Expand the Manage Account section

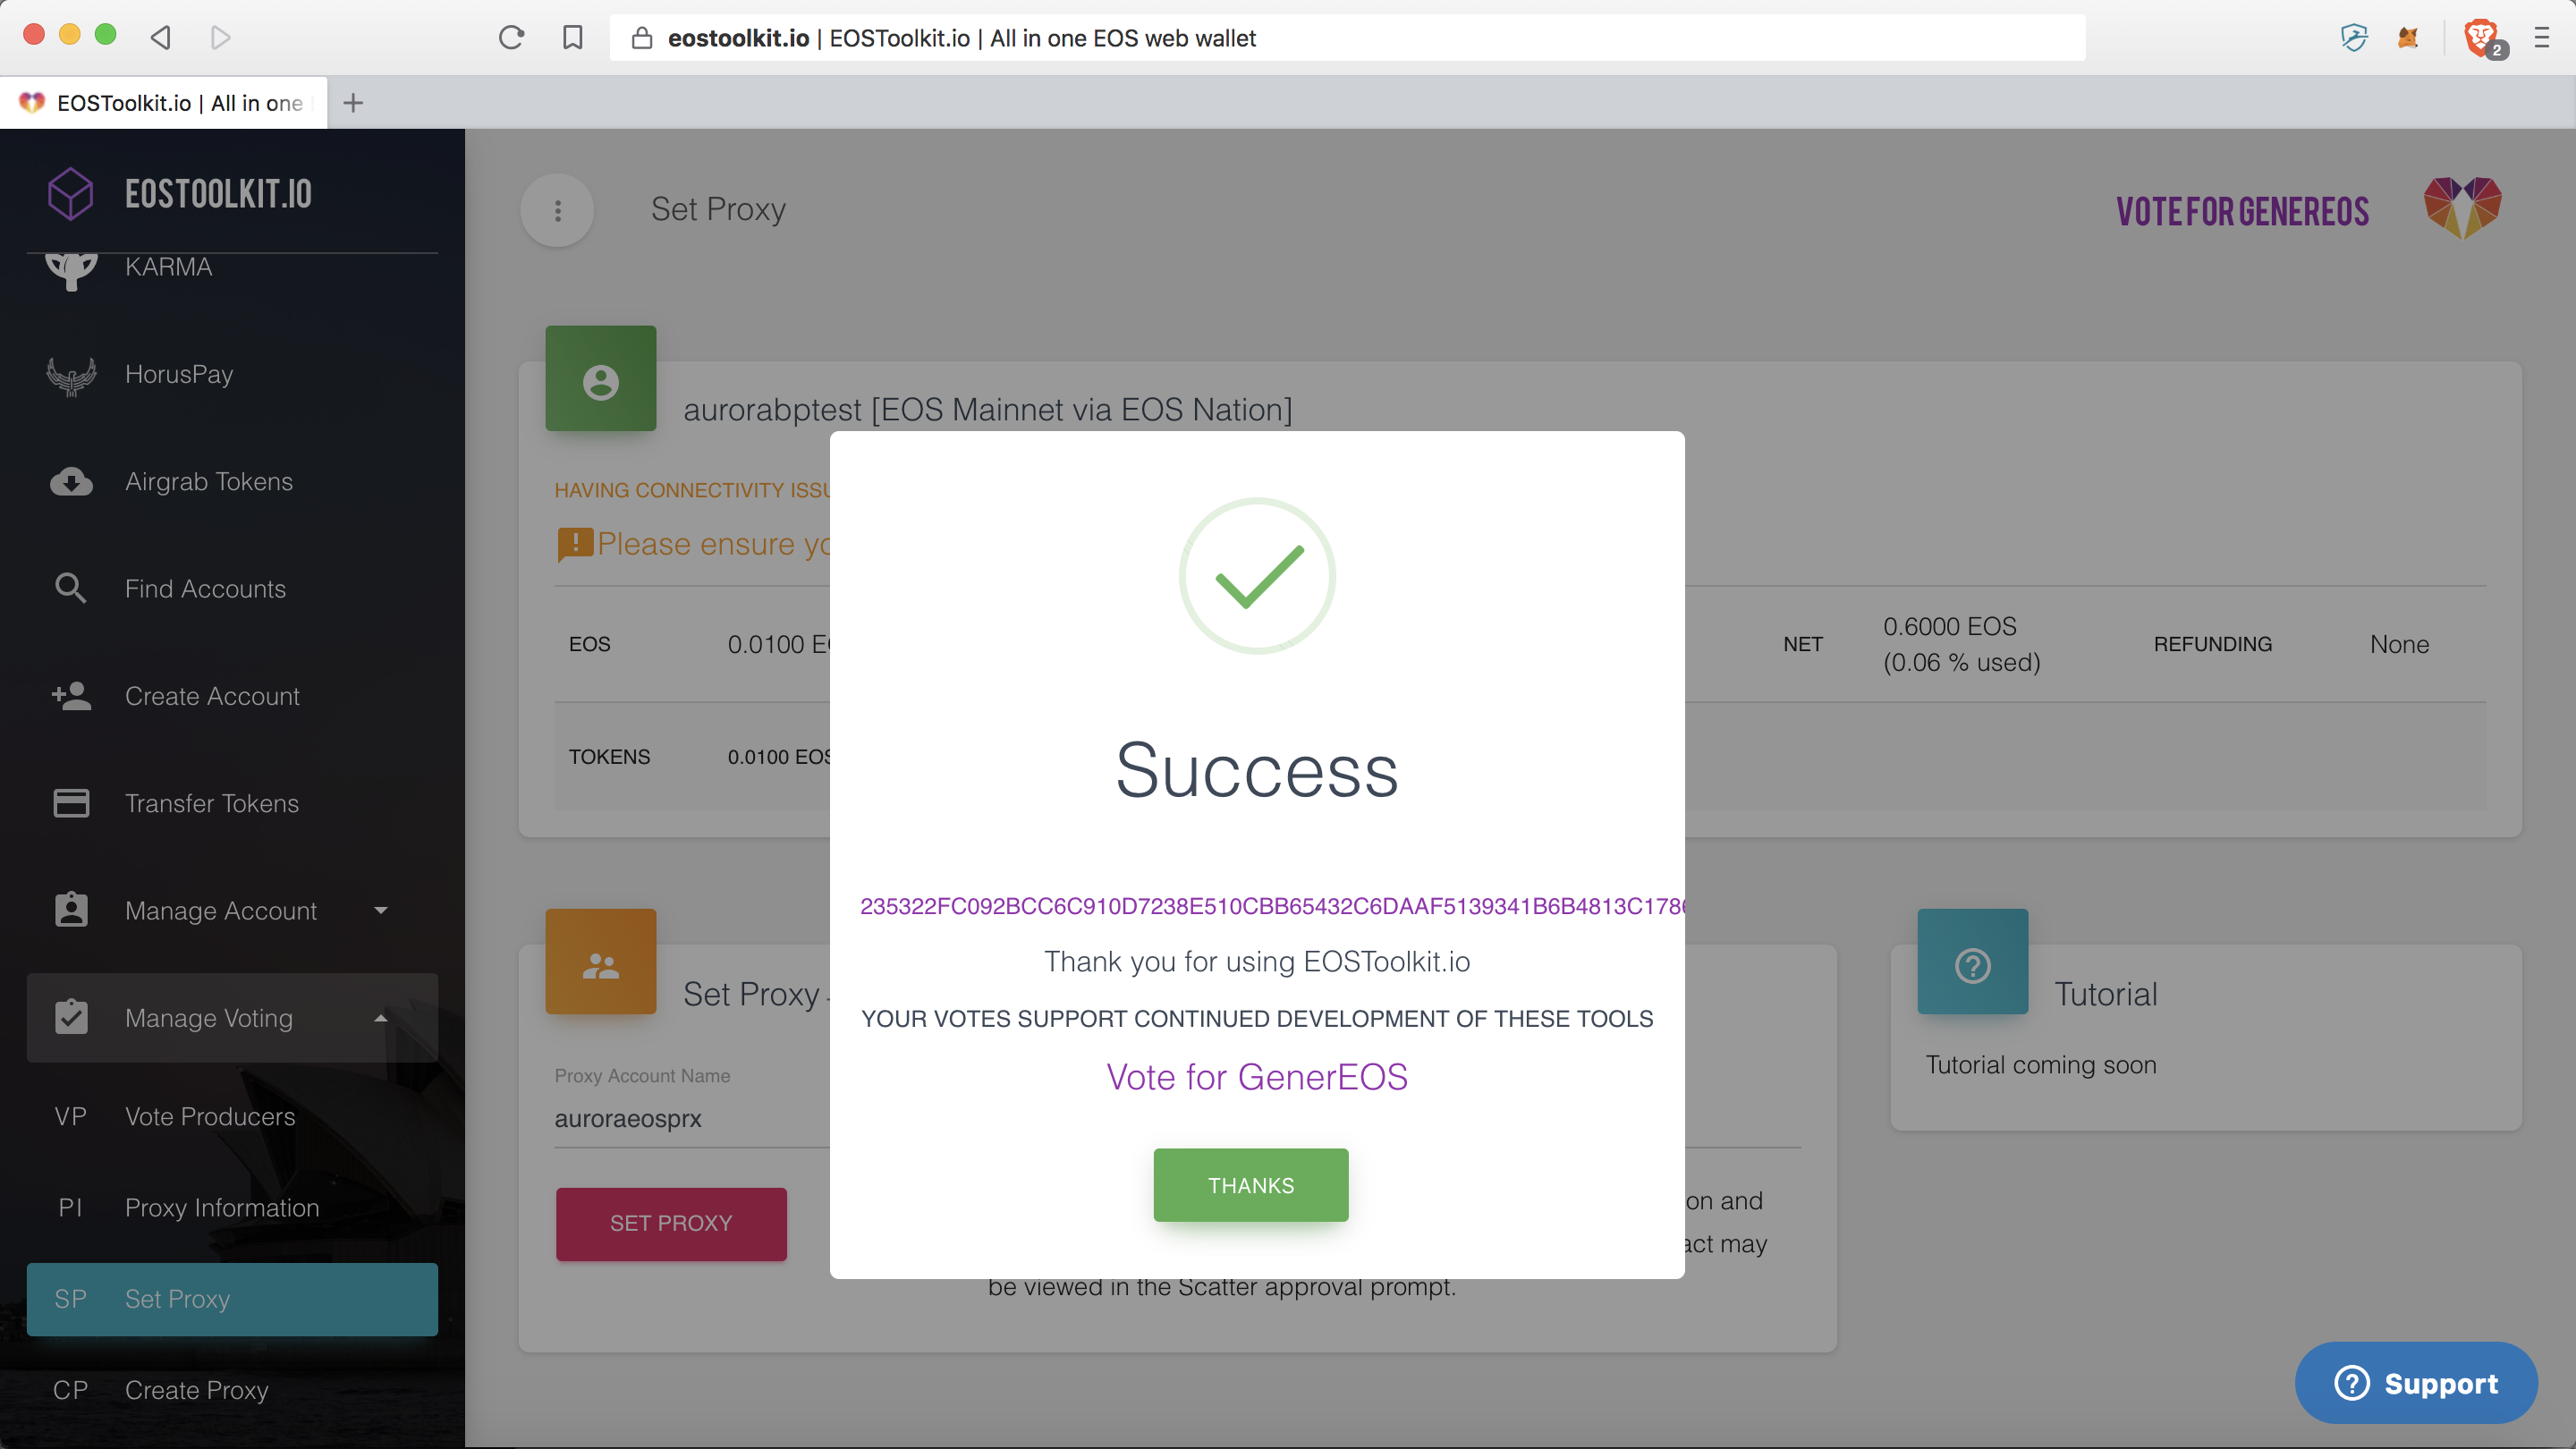coord(232,910)
